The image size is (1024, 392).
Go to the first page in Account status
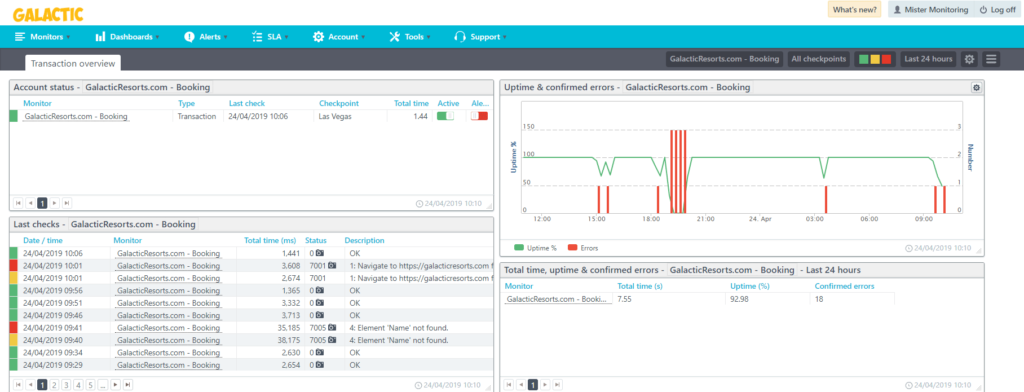point(18,203)
